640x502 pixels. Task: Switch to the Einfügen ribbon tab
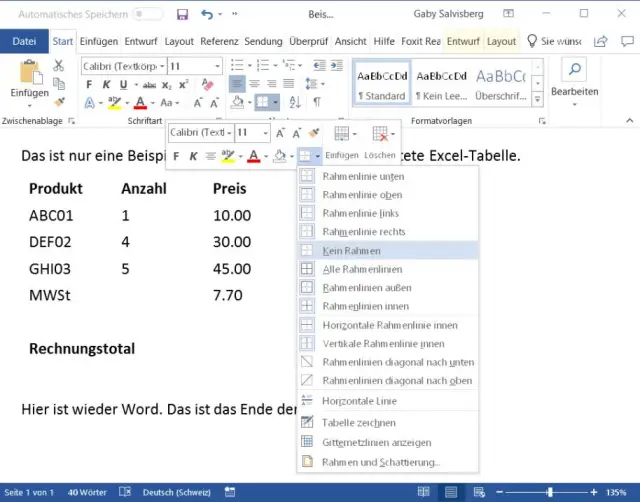pyautogui.click(x=99, y=41)
